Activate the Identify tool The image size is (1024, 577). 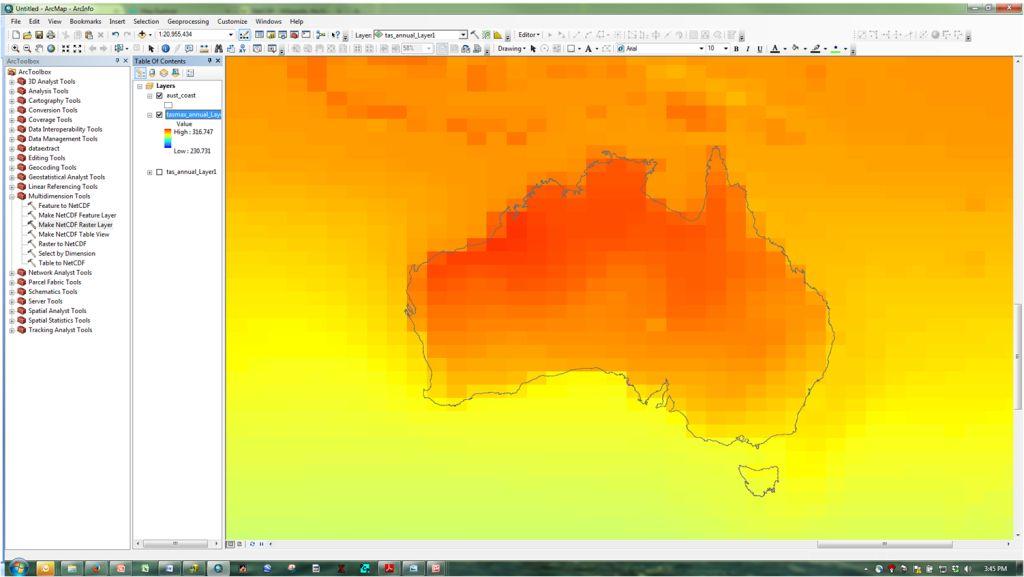pos(166,48)
